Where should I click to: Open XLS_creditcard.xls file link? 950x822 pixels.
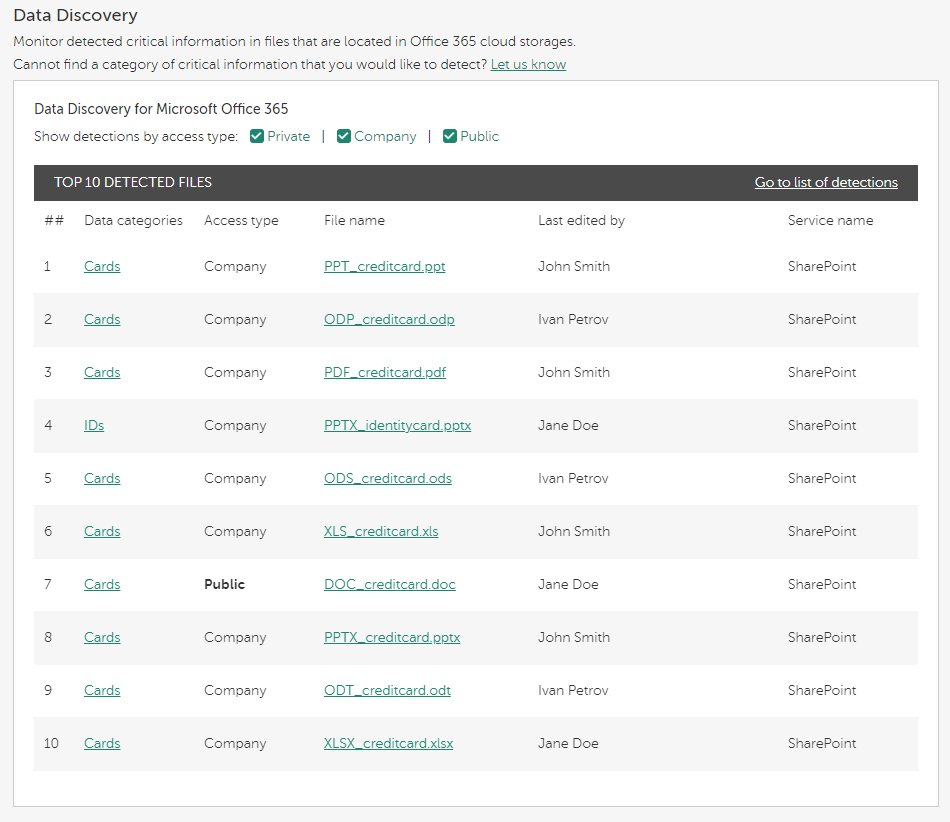tap(381, 531)
